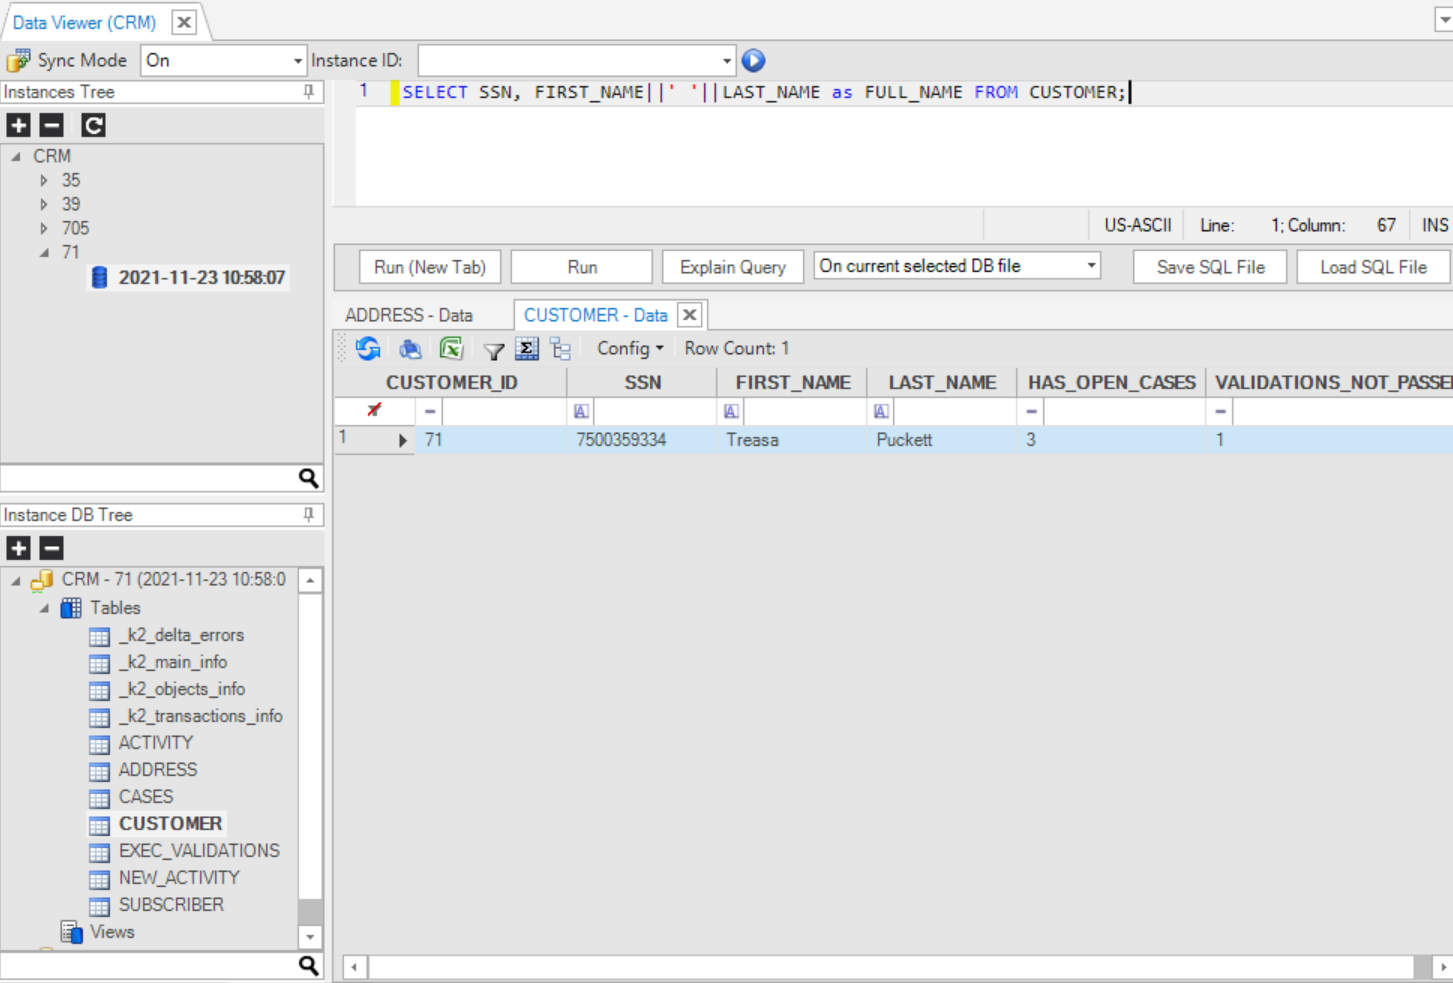Expand instance 705 in the tree
This screenshot has height=983, width=1453.
[x=44, y=228]
